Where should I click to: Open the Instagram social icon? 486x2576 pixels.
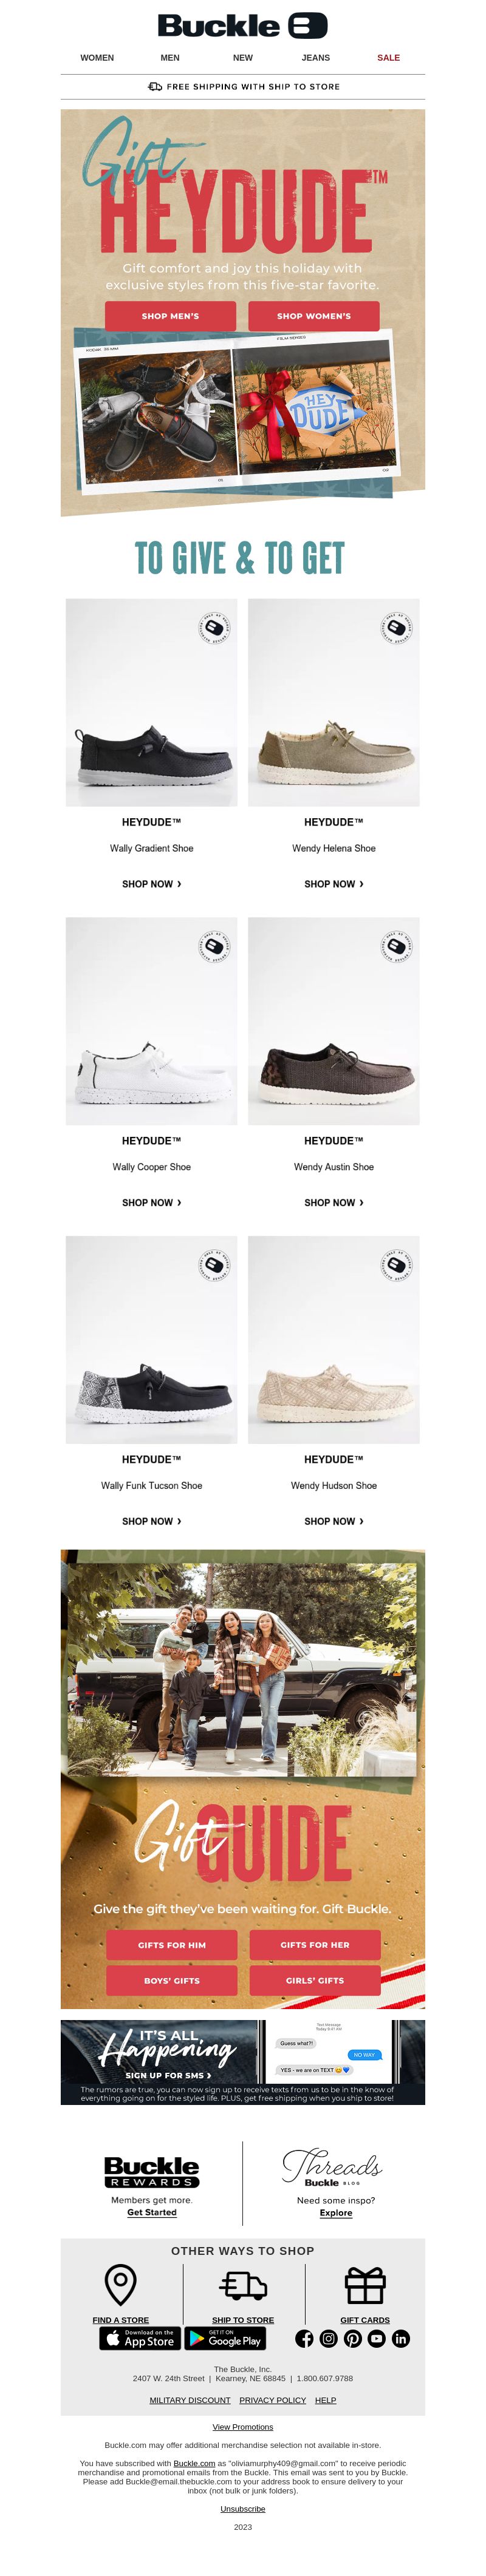click(x=328, y=2338)
